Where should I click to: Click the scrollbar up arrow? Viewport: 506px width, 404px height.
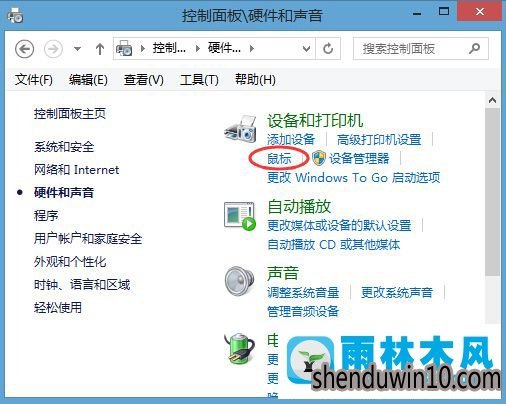pyautogui.click(x=492, y=100)
